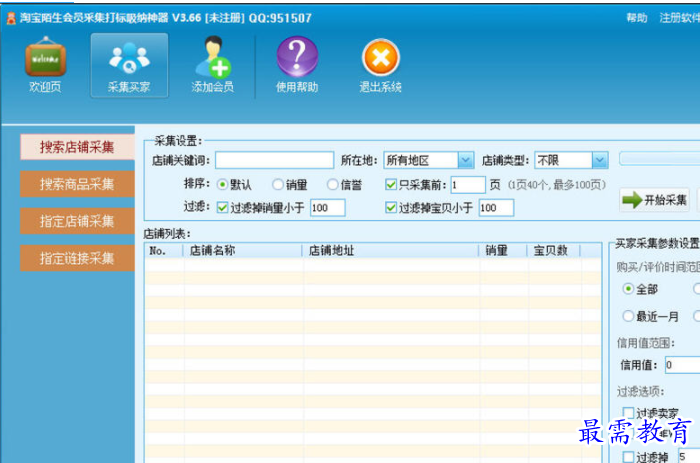
Task: Click the collection progress bar
Action: pos(659,159)
